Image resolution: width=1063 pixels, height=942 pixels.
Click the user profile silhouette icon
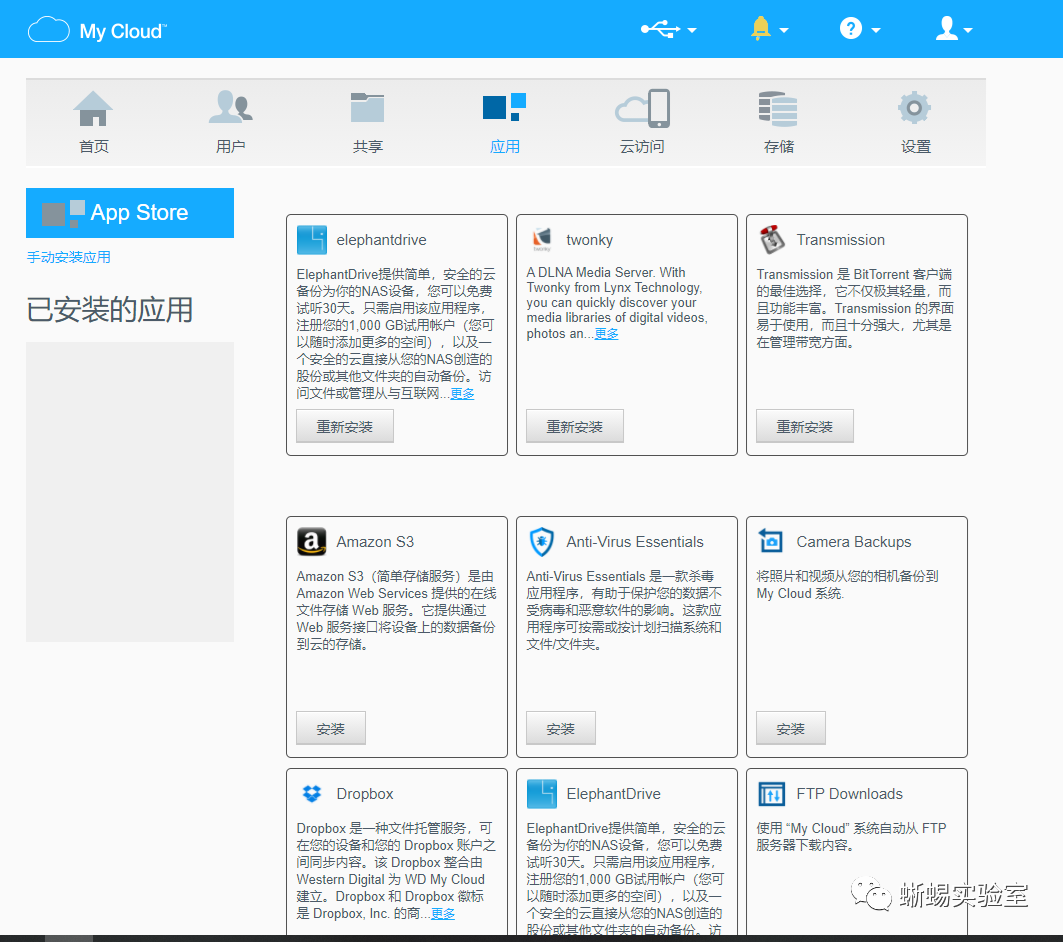click(946, 28)
